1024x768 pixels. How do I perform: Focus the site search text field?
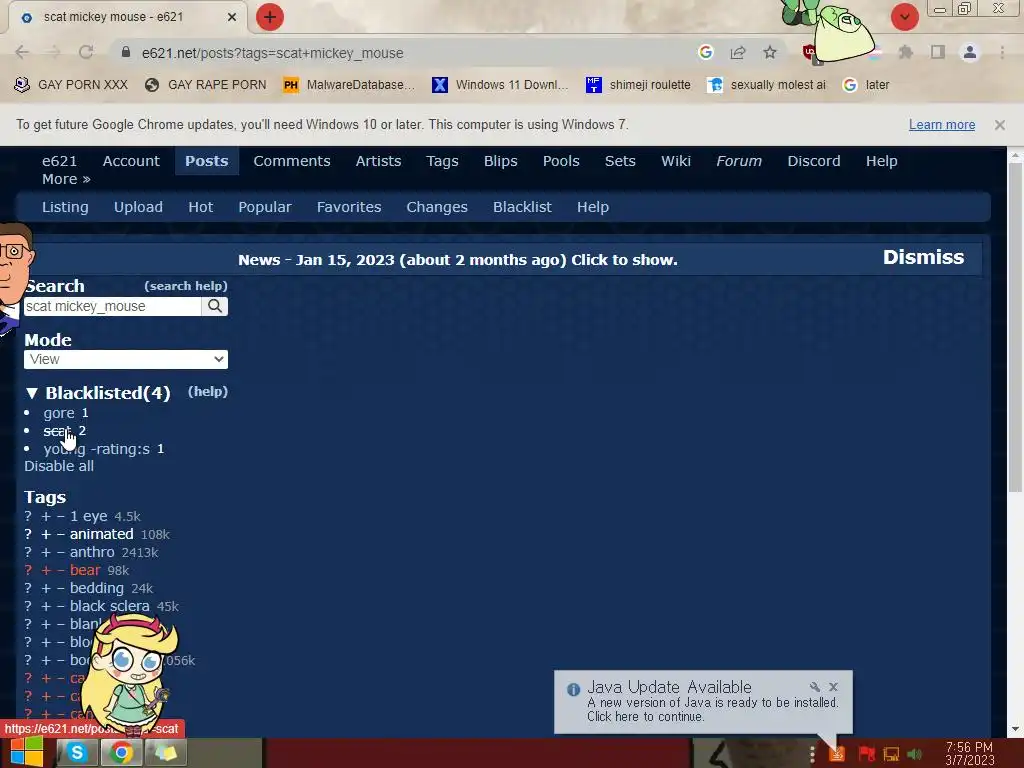(113, 306)
